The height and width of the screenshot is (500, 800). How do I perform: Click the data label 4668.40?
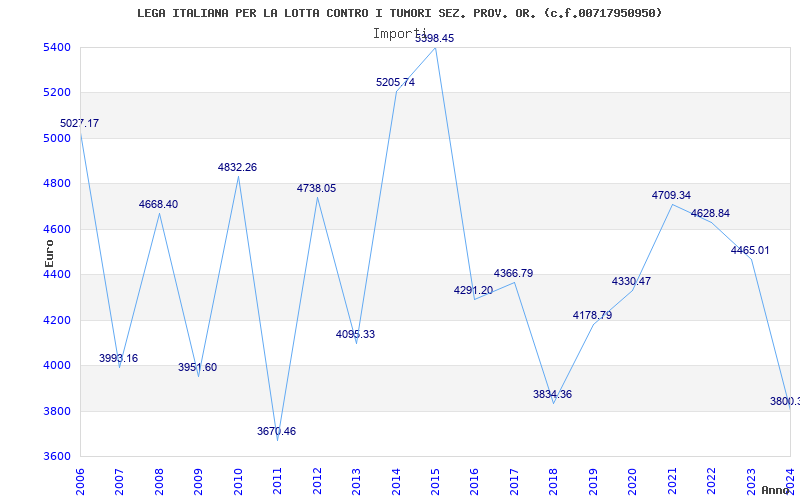click(x=158, y=204)
